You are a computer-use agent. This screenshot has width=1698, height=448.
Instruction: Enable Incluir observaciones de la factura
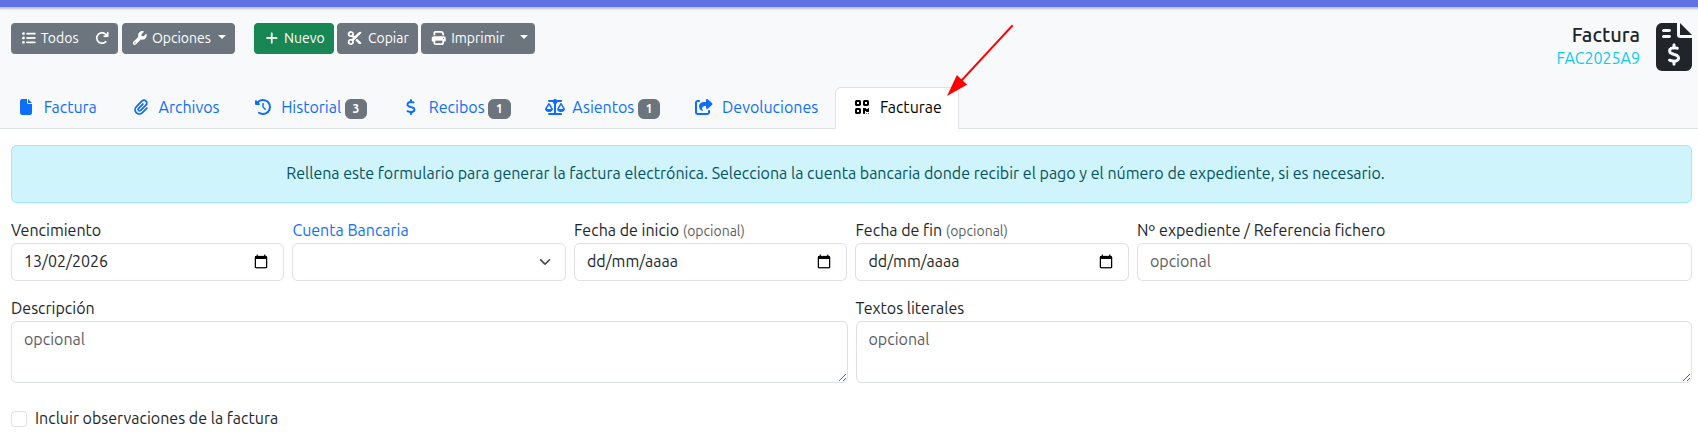(19, 419)
